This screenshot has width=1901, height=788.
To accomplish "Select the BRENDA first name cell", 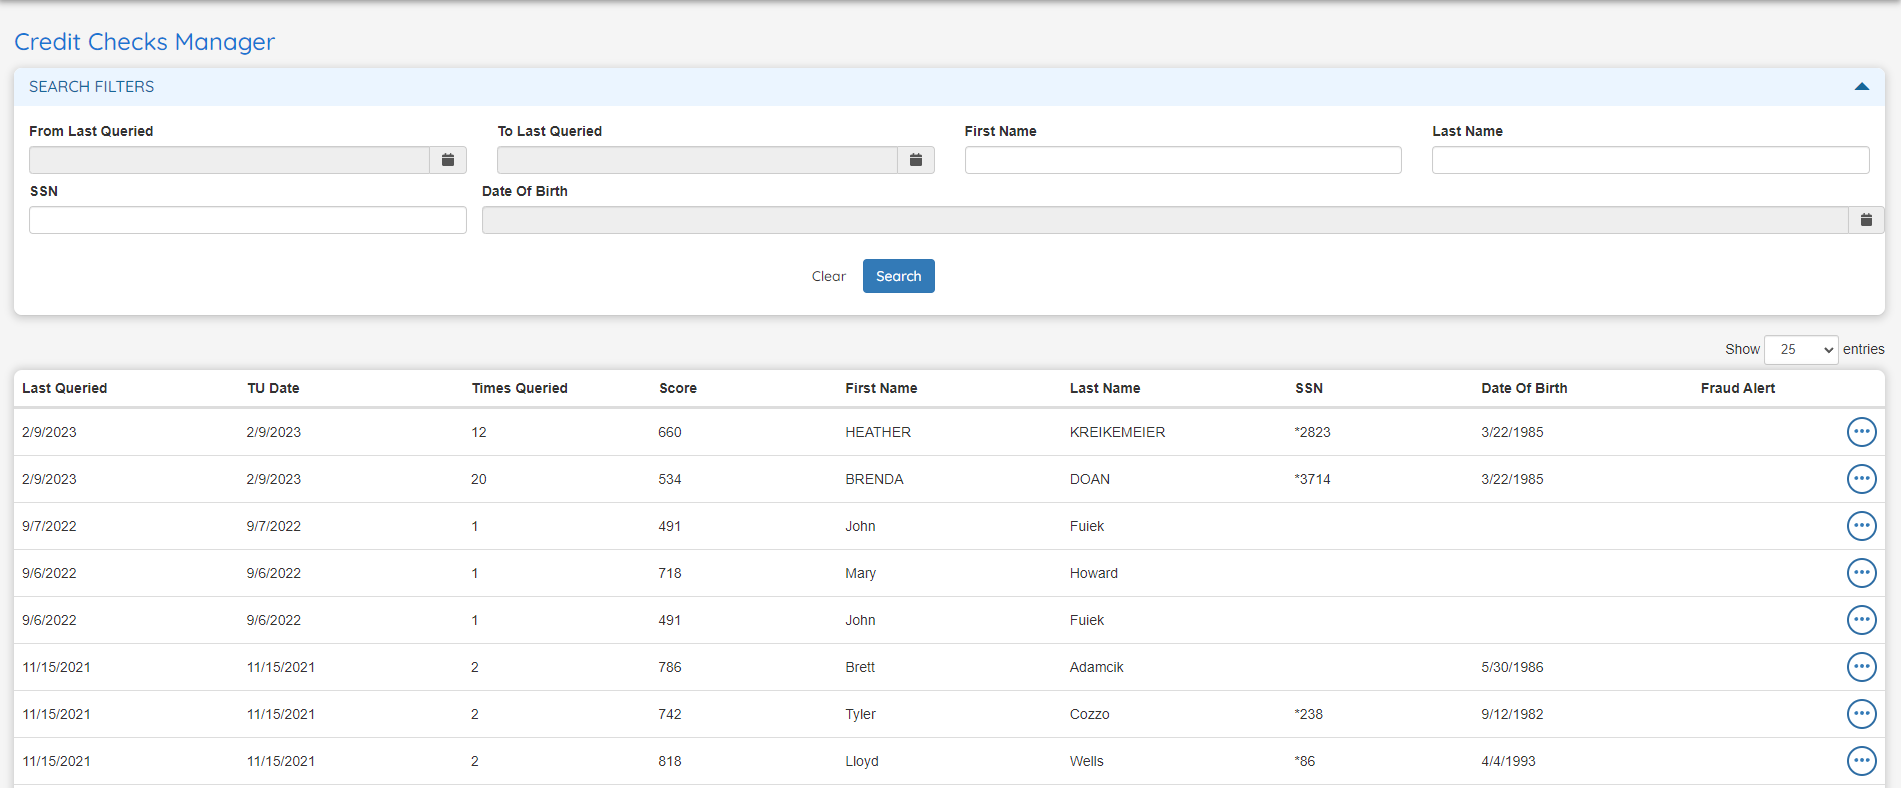I will coord(874,479).
